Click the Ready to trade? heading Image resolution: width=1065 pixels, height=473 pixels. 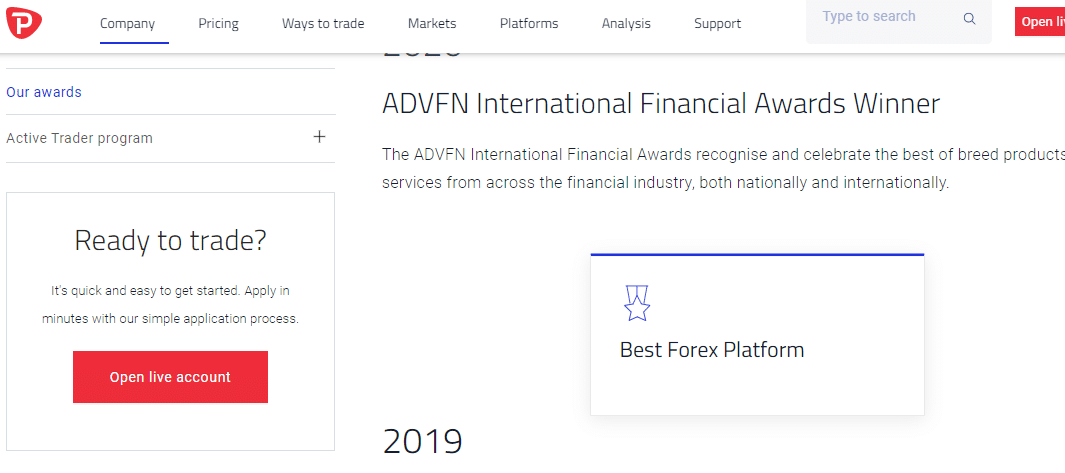point(170,240)
